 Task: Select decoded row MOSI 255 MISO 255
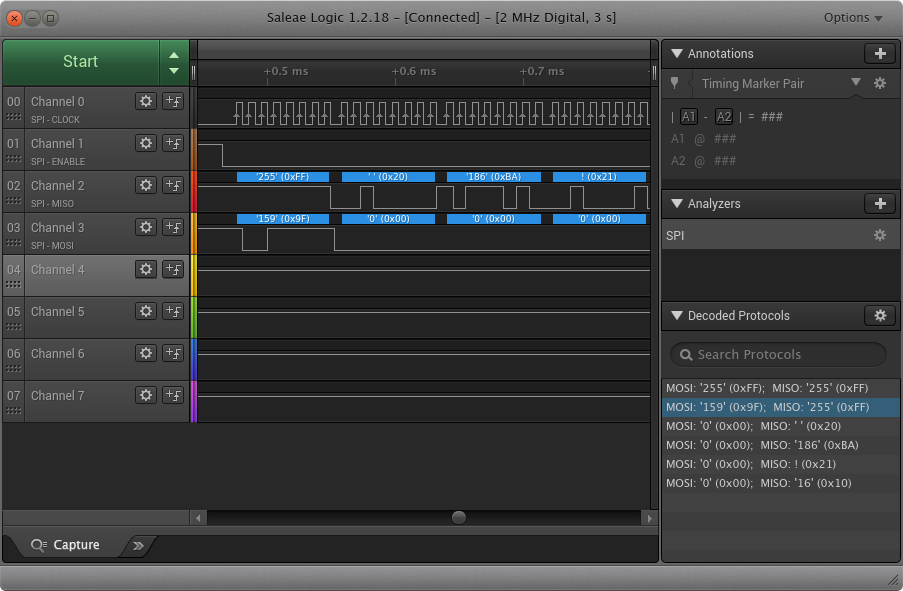(780, 388)
